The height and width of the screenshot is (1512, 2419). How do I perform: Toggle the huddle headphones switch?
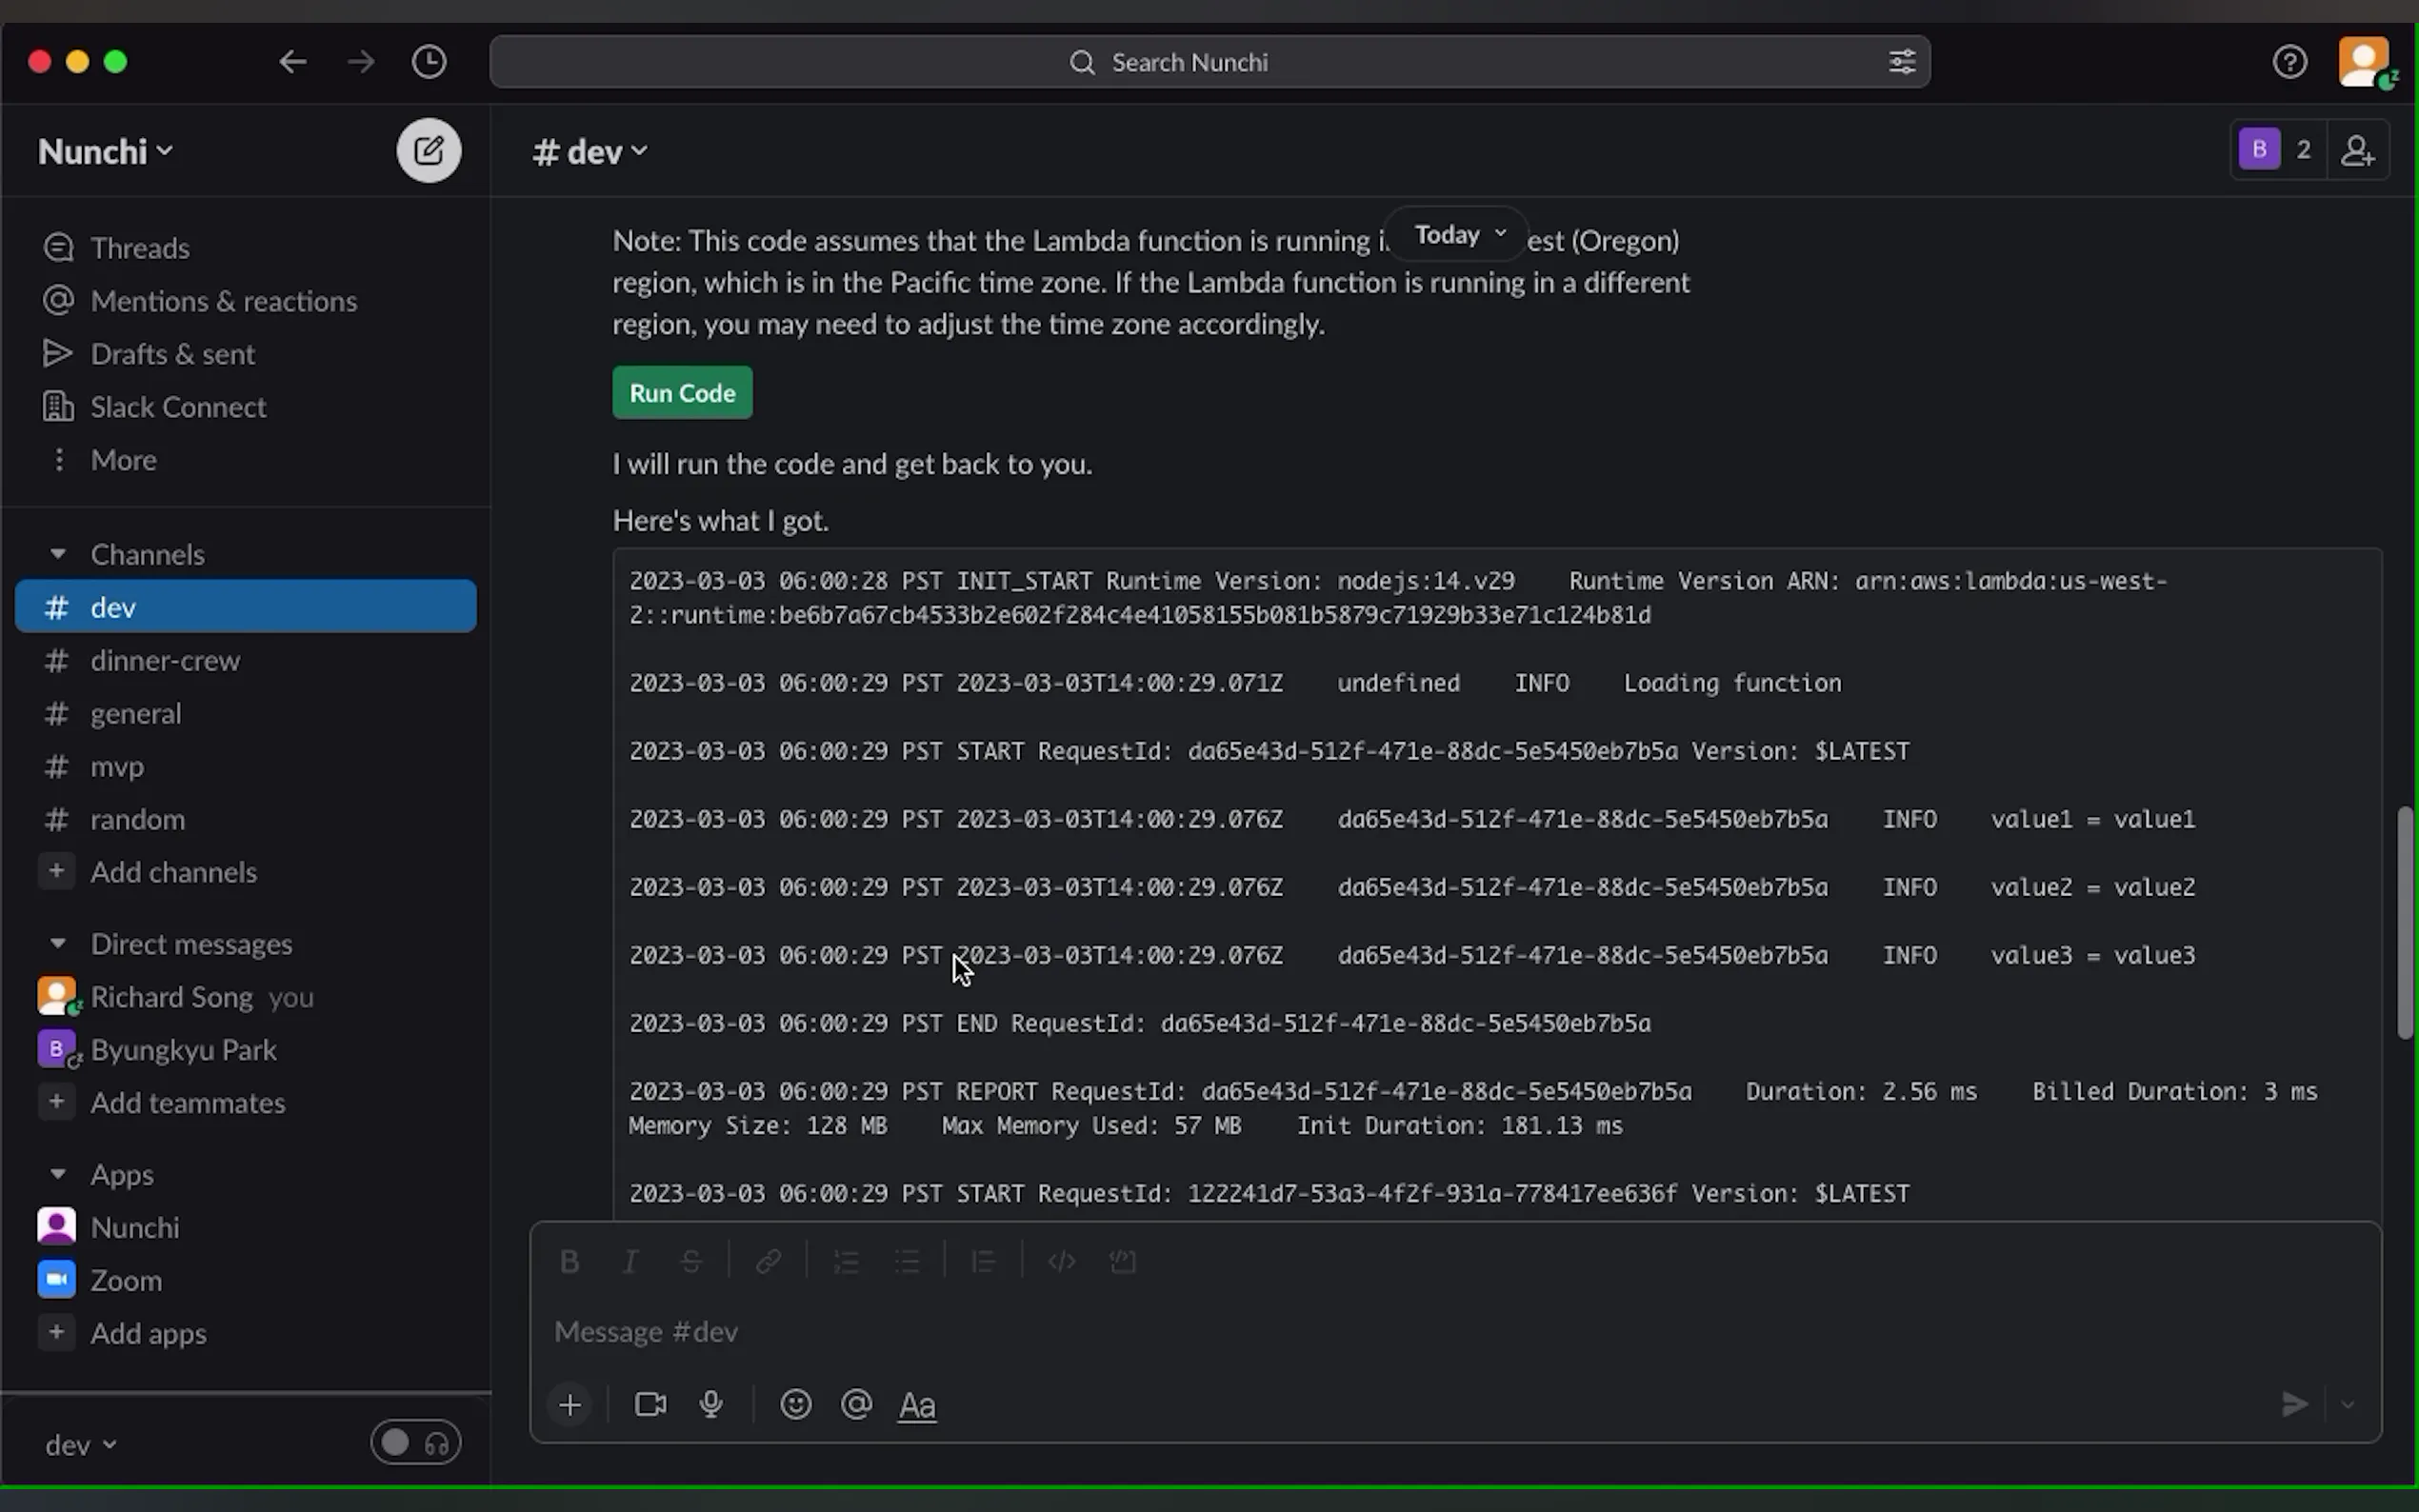tap(415, 1443)
